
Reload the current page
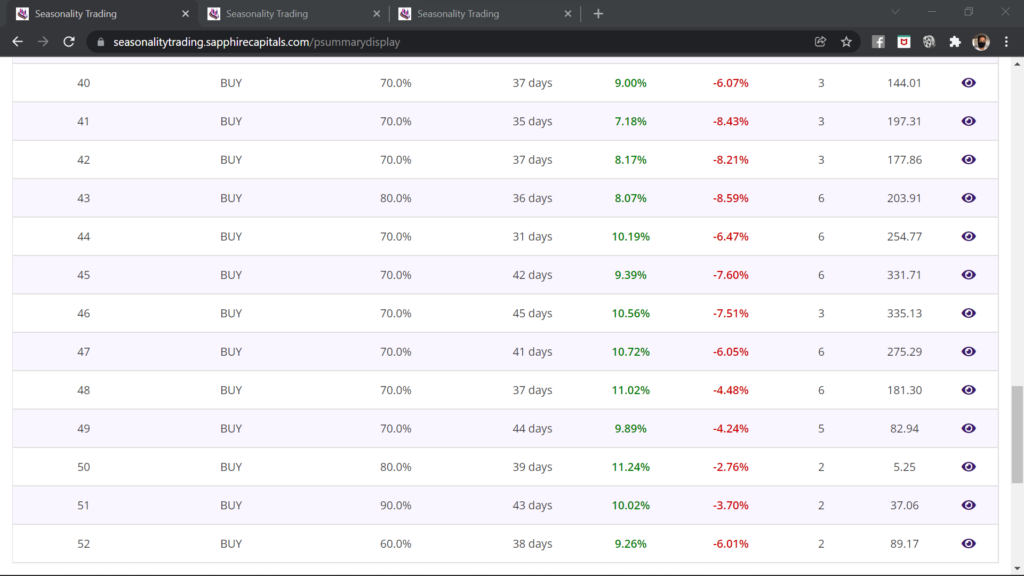click(69, 42)
